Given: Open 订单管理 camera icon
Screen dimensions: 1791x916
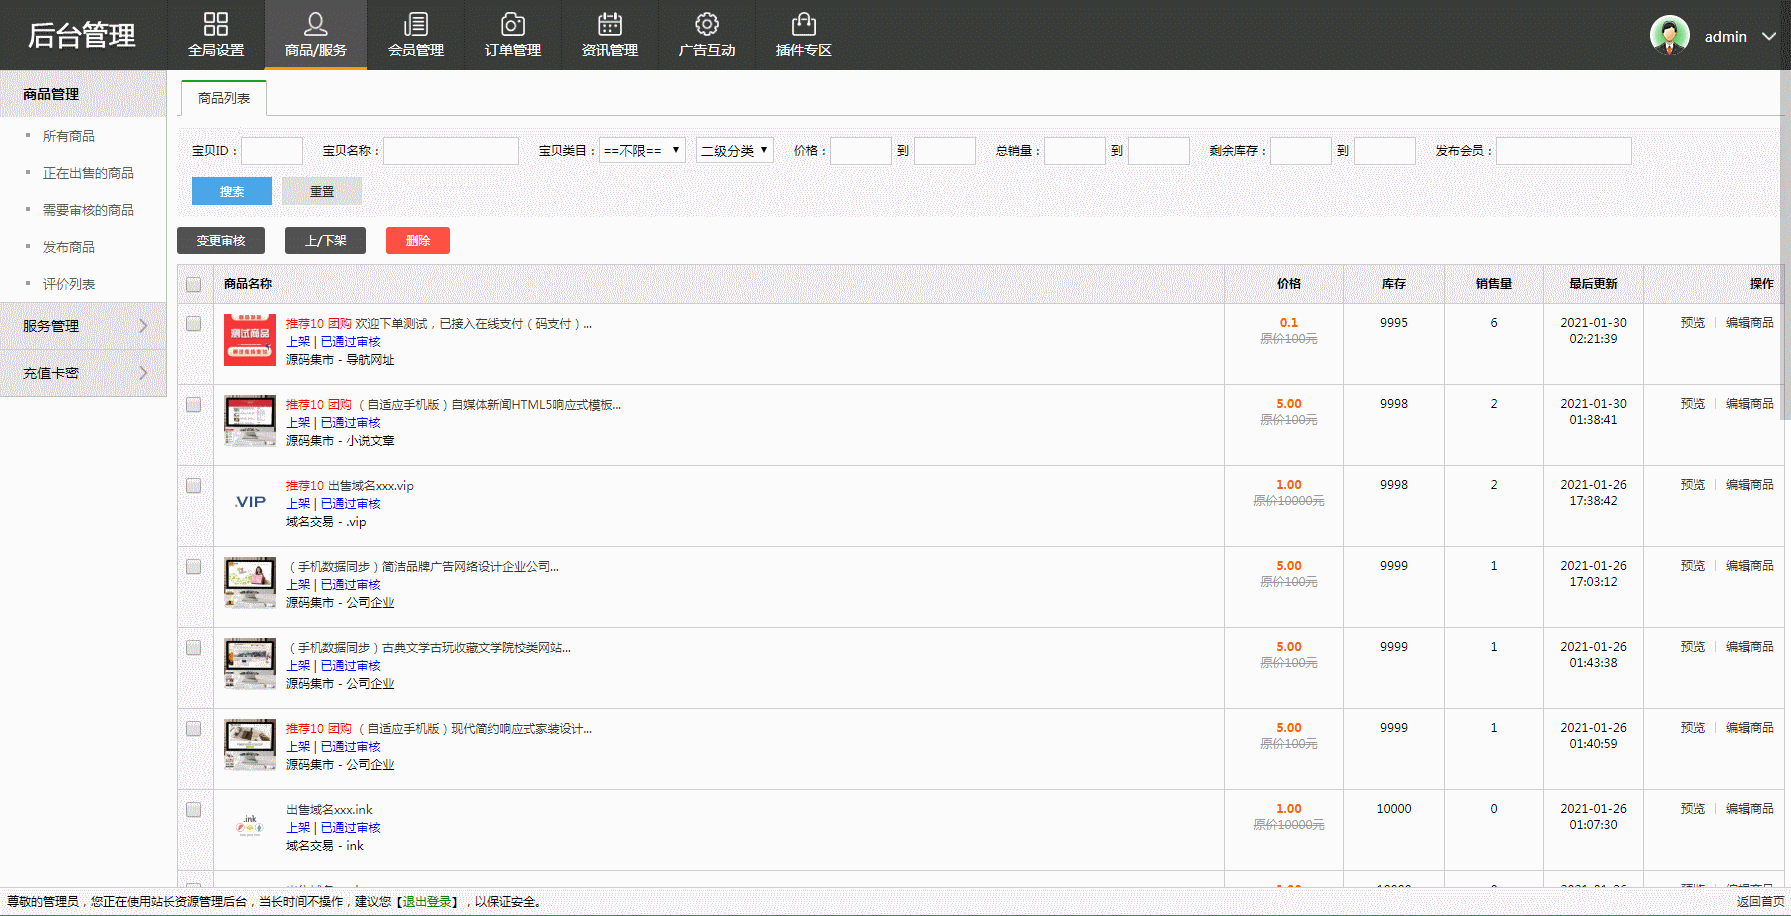Looking at the screenshot, I should click(x=513, y=24).
